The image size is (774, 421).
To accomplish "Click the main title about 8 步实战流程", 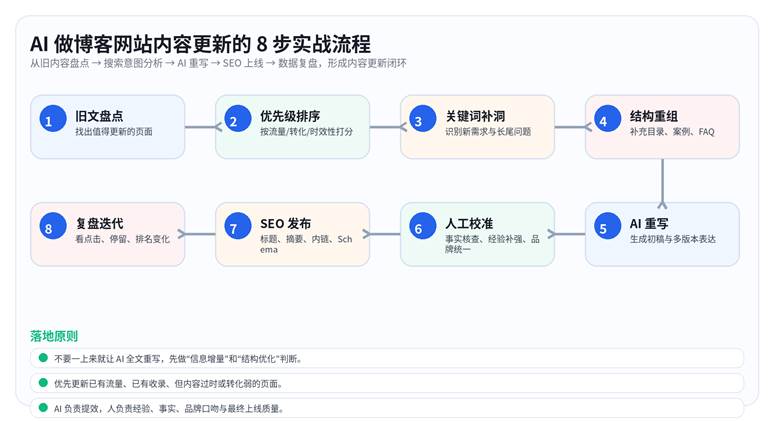I will click(200, 43).
